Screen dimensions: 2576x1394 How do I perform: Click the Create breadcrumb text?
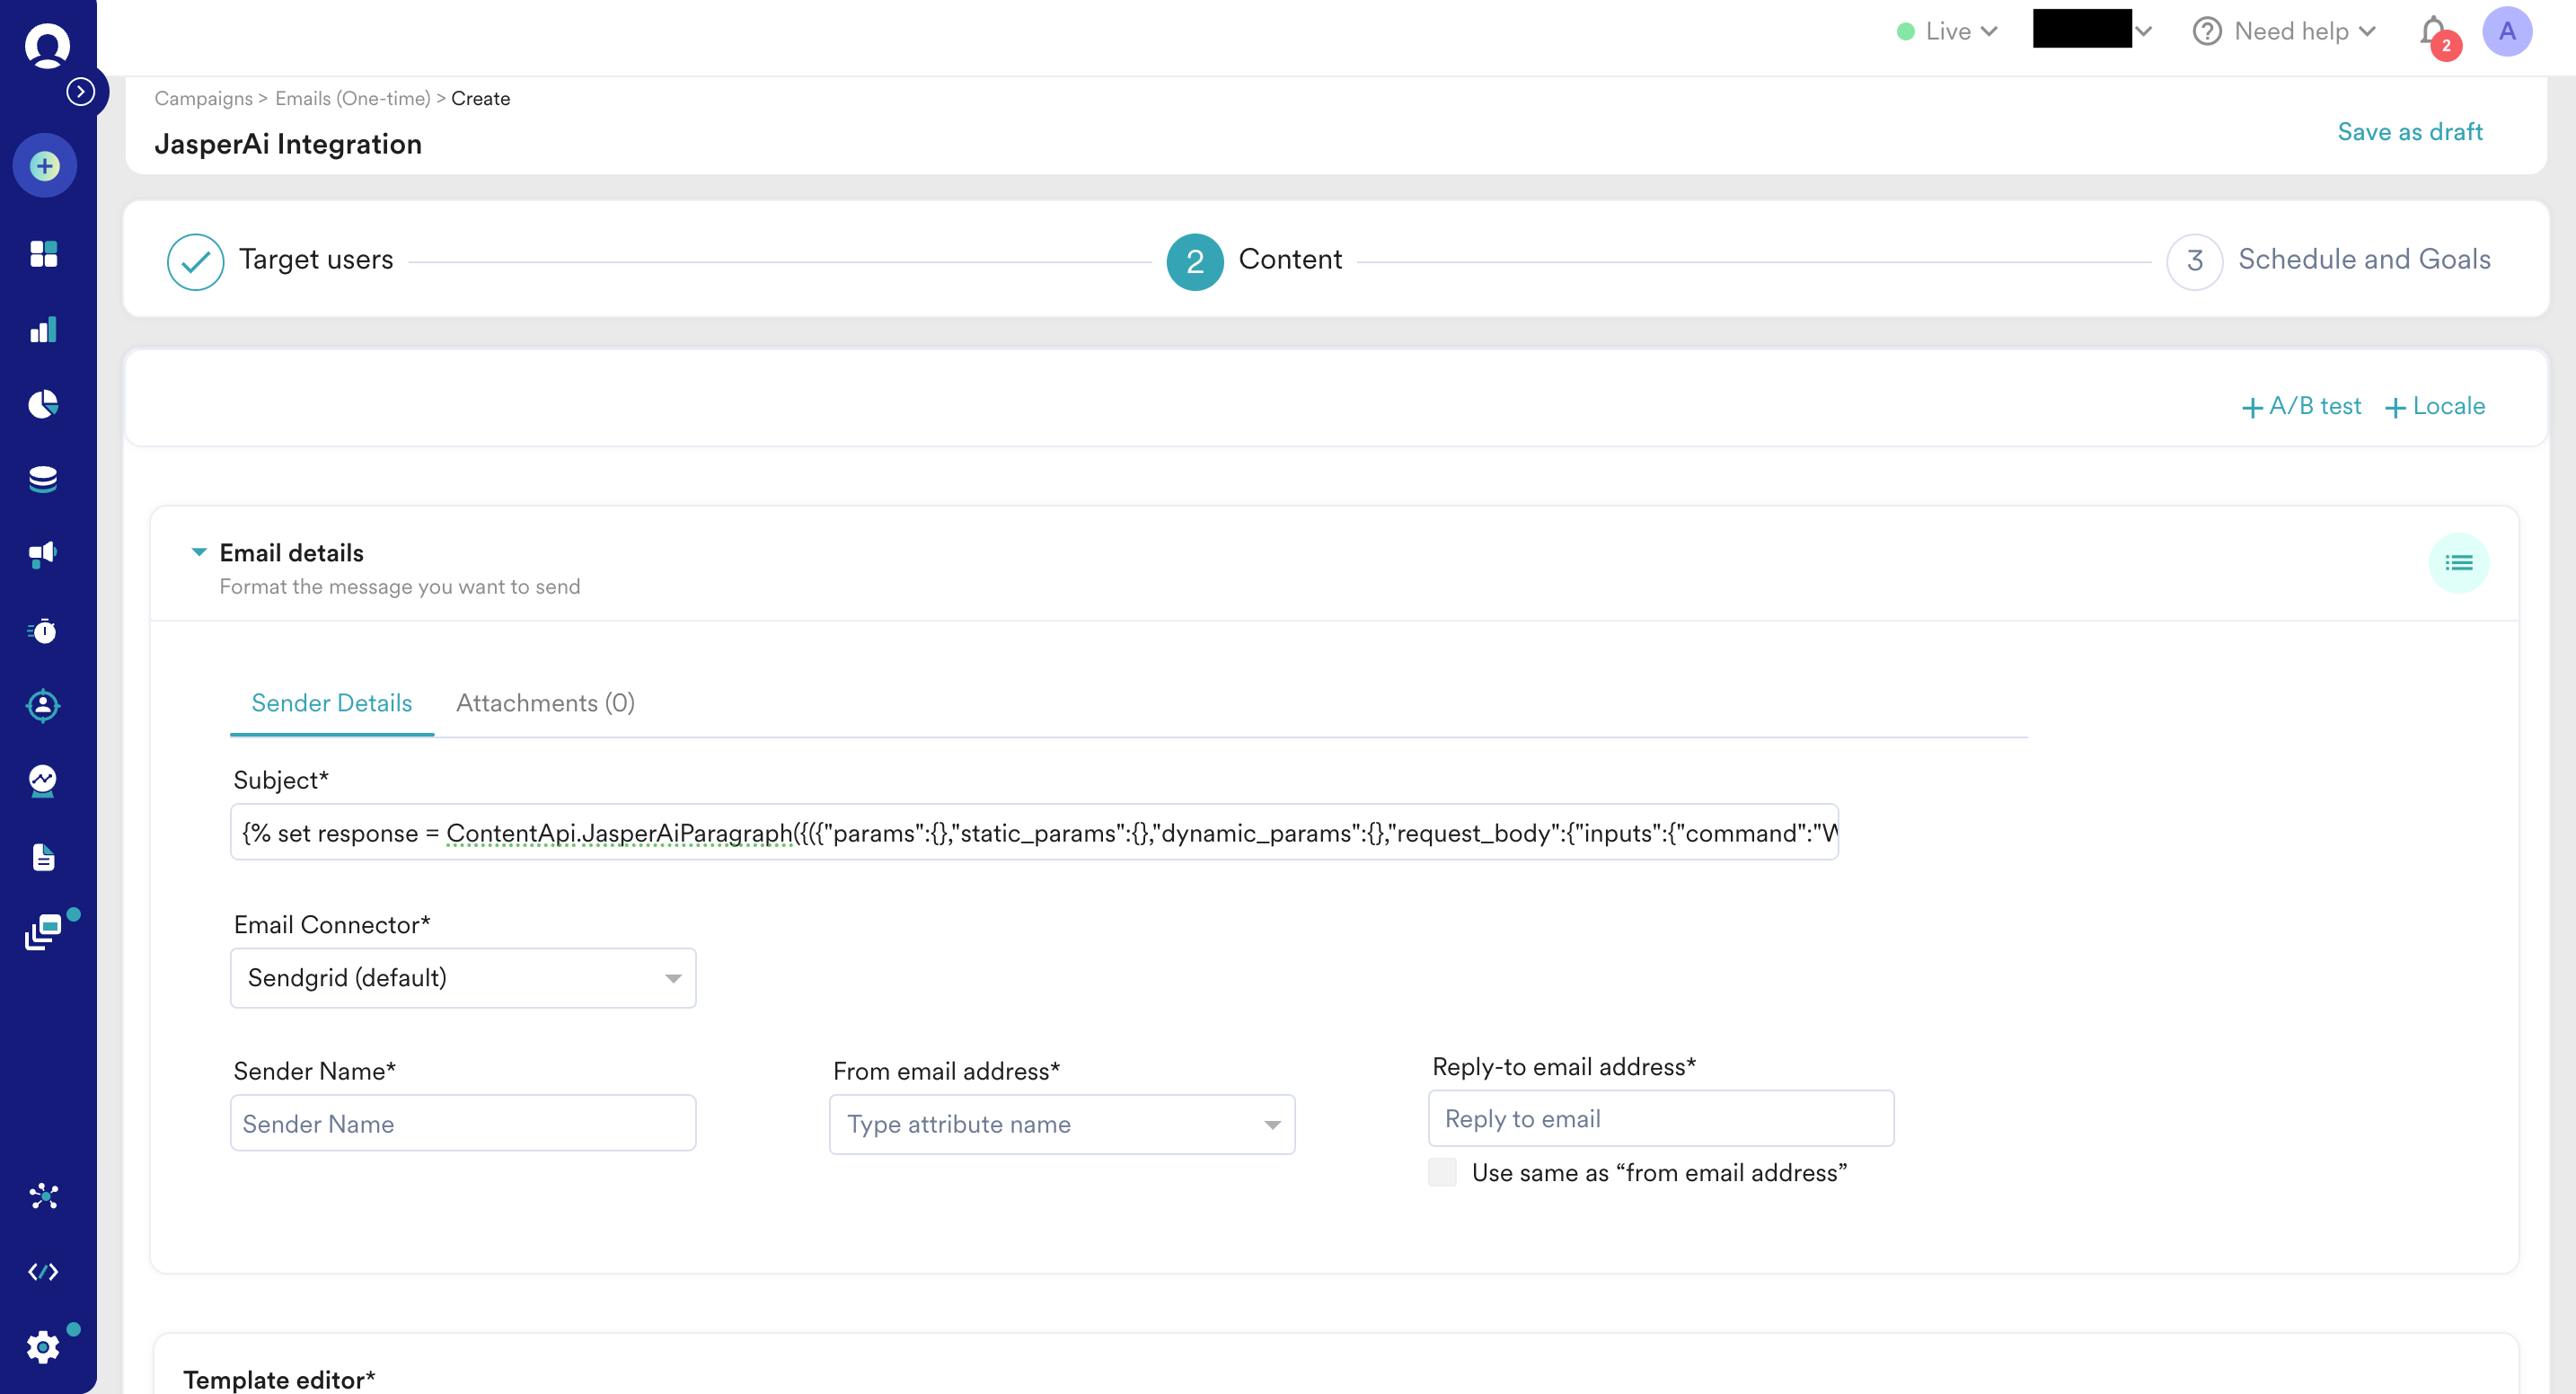point(480,98)
